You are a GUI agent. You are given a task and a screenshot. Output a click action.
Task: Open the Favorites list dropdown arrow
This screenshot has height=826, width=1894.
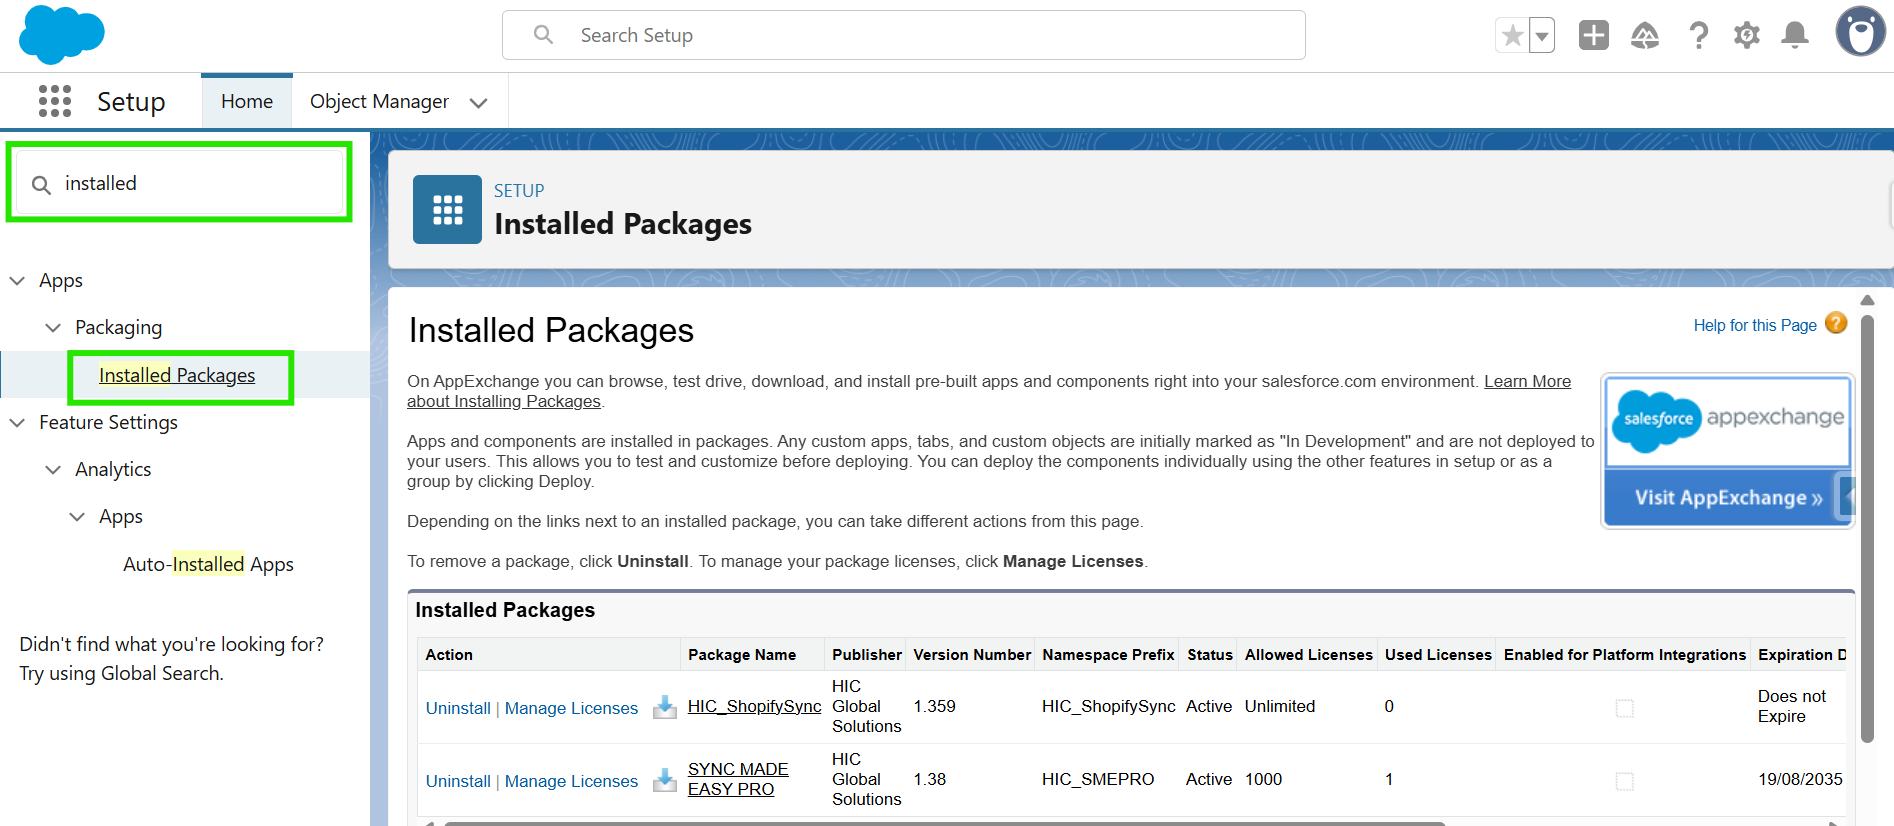click(x=1542, y=36)
